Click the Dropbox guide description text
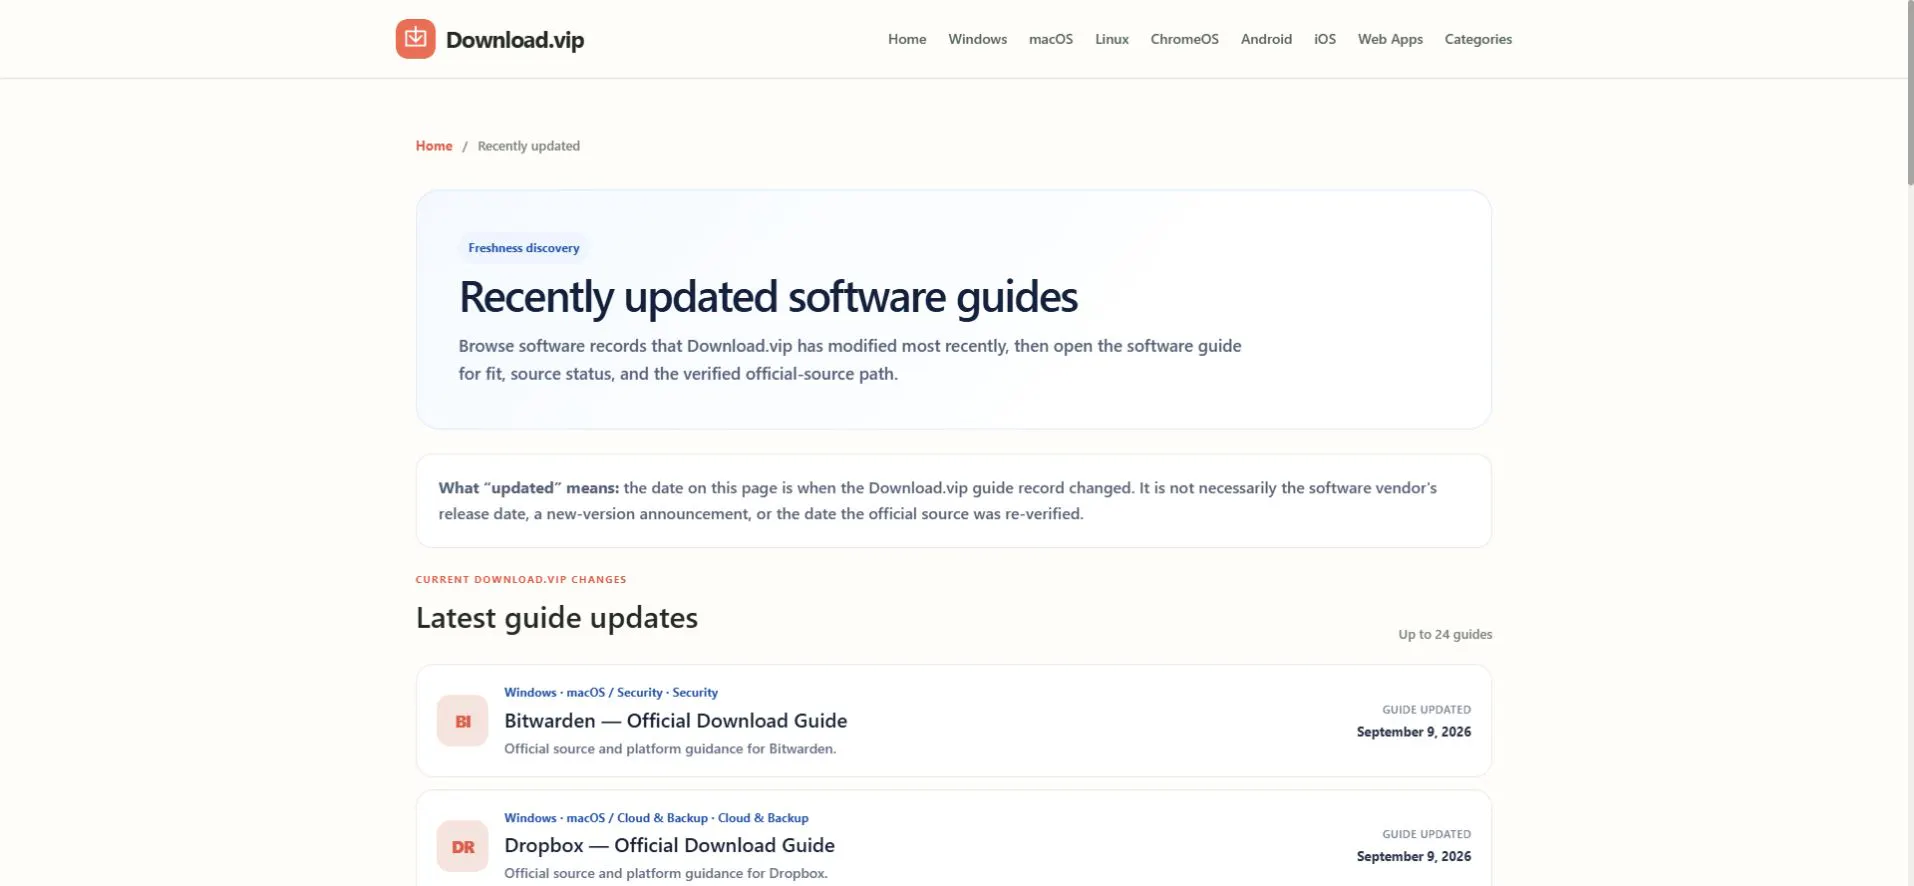1914x886 pixels. (666, 874)
